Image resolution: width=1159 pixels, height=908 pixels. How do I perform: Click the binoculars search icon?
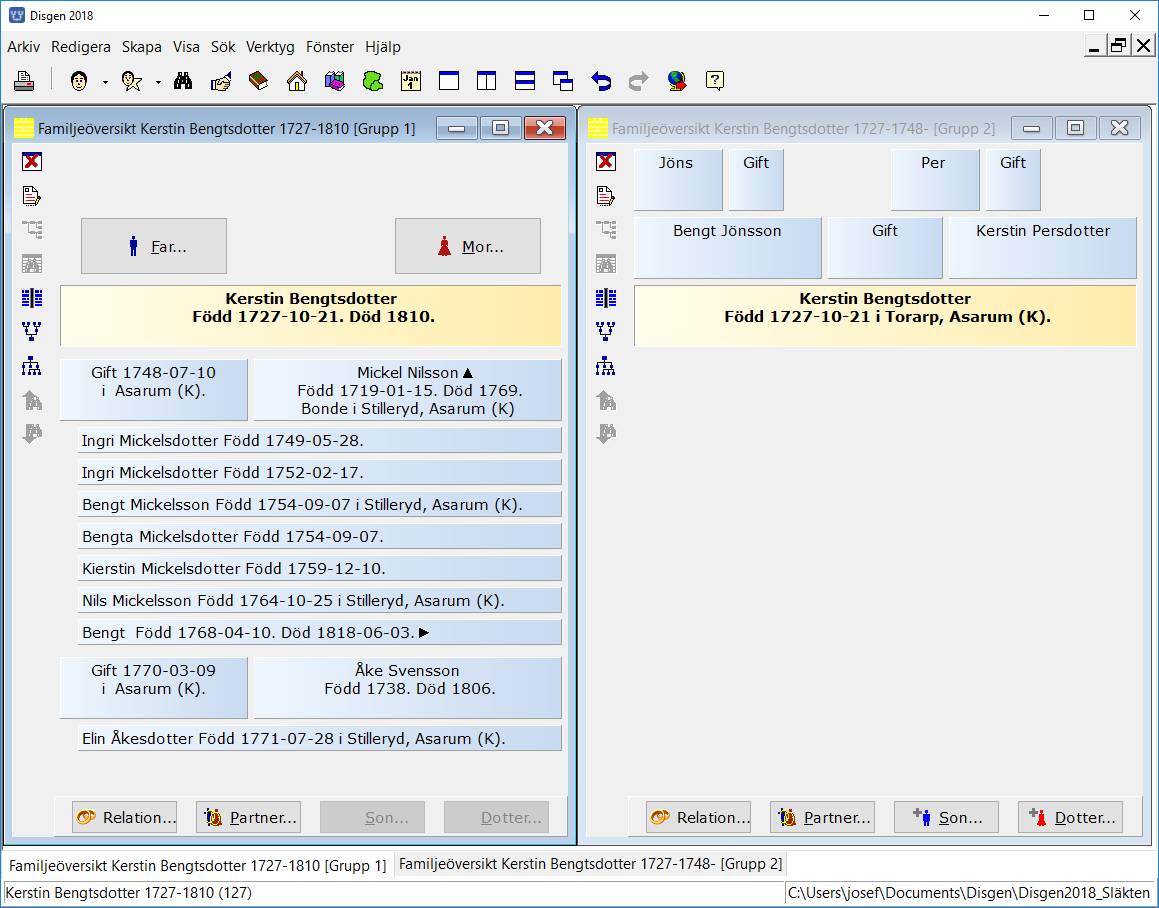coord(183,81)
